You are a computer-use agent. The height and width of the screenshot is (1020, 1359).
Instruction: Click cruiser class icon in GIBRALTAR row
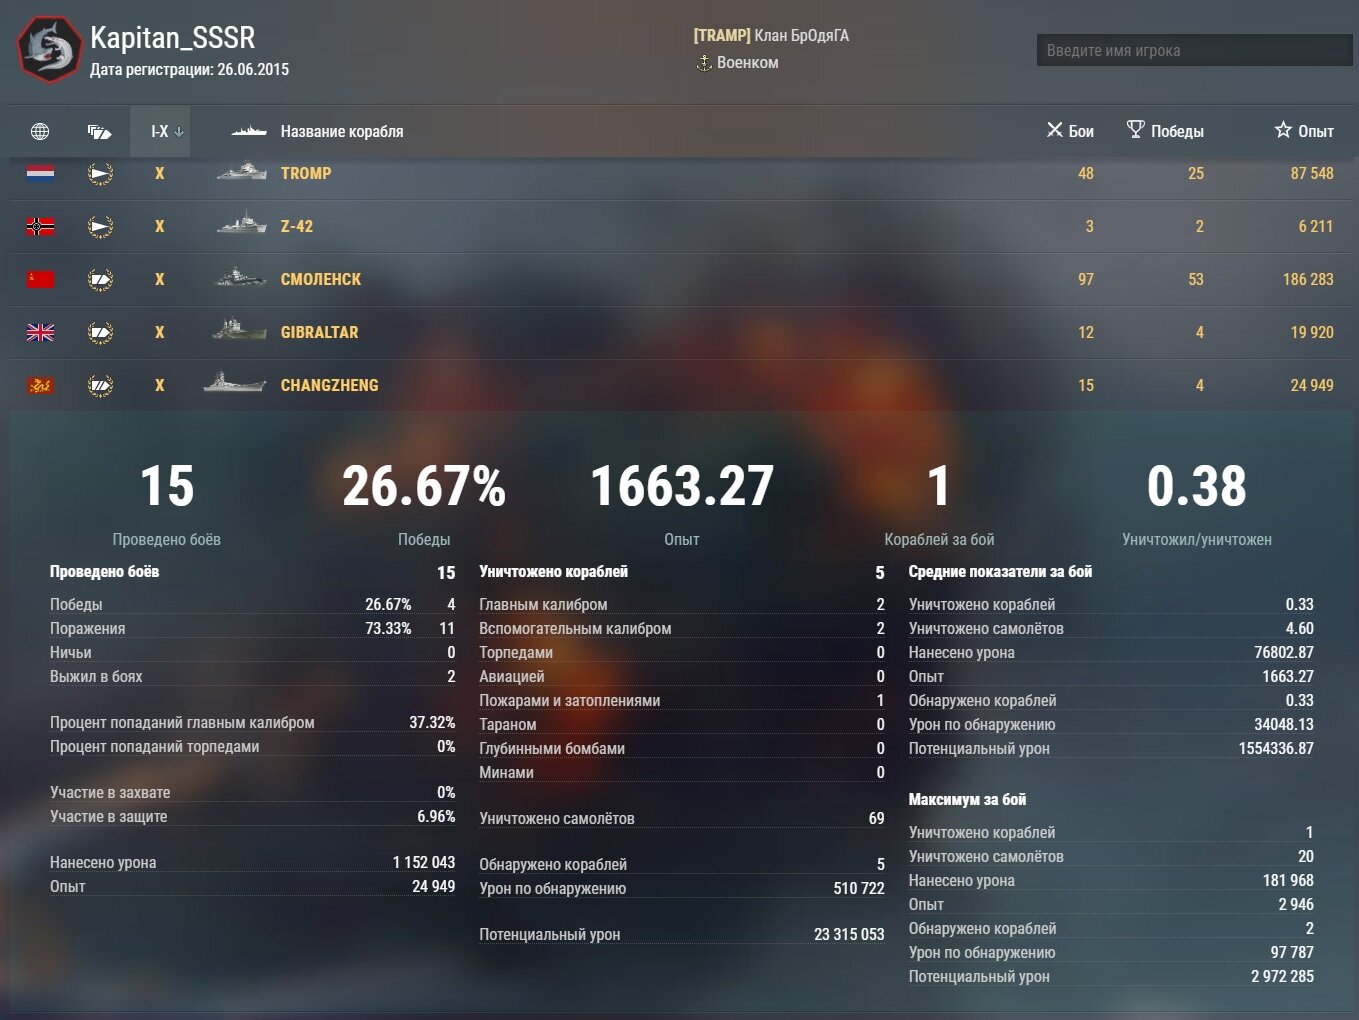tap(100, 332)
